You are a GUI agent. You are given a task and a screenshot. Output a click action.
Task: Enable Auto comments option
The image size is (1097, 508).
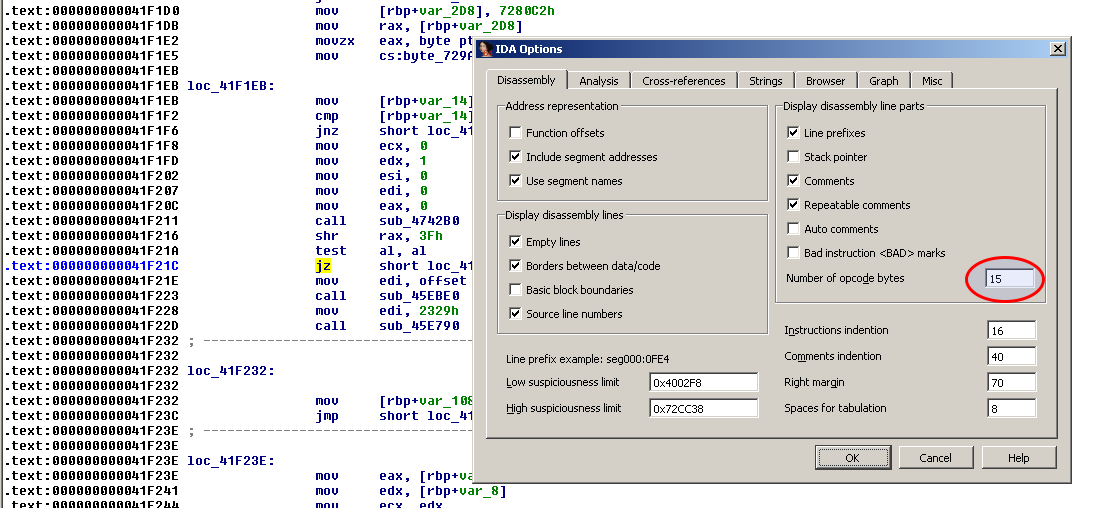794,229
